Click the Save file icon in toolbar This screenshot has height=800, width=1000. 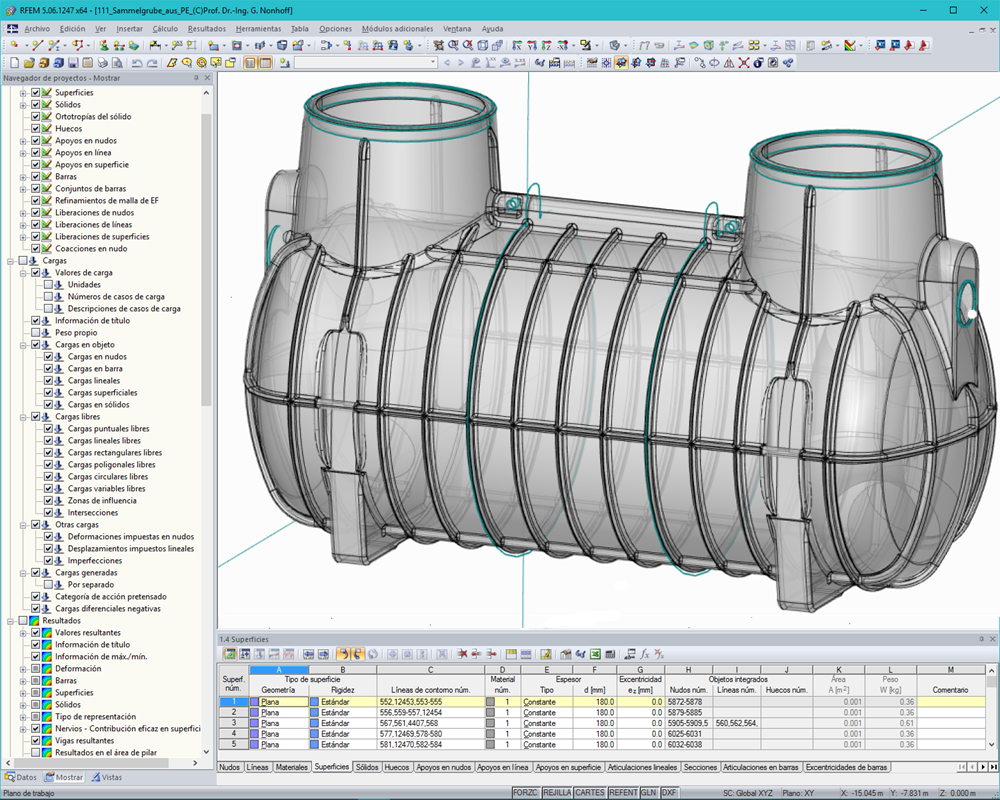point(73,62)
